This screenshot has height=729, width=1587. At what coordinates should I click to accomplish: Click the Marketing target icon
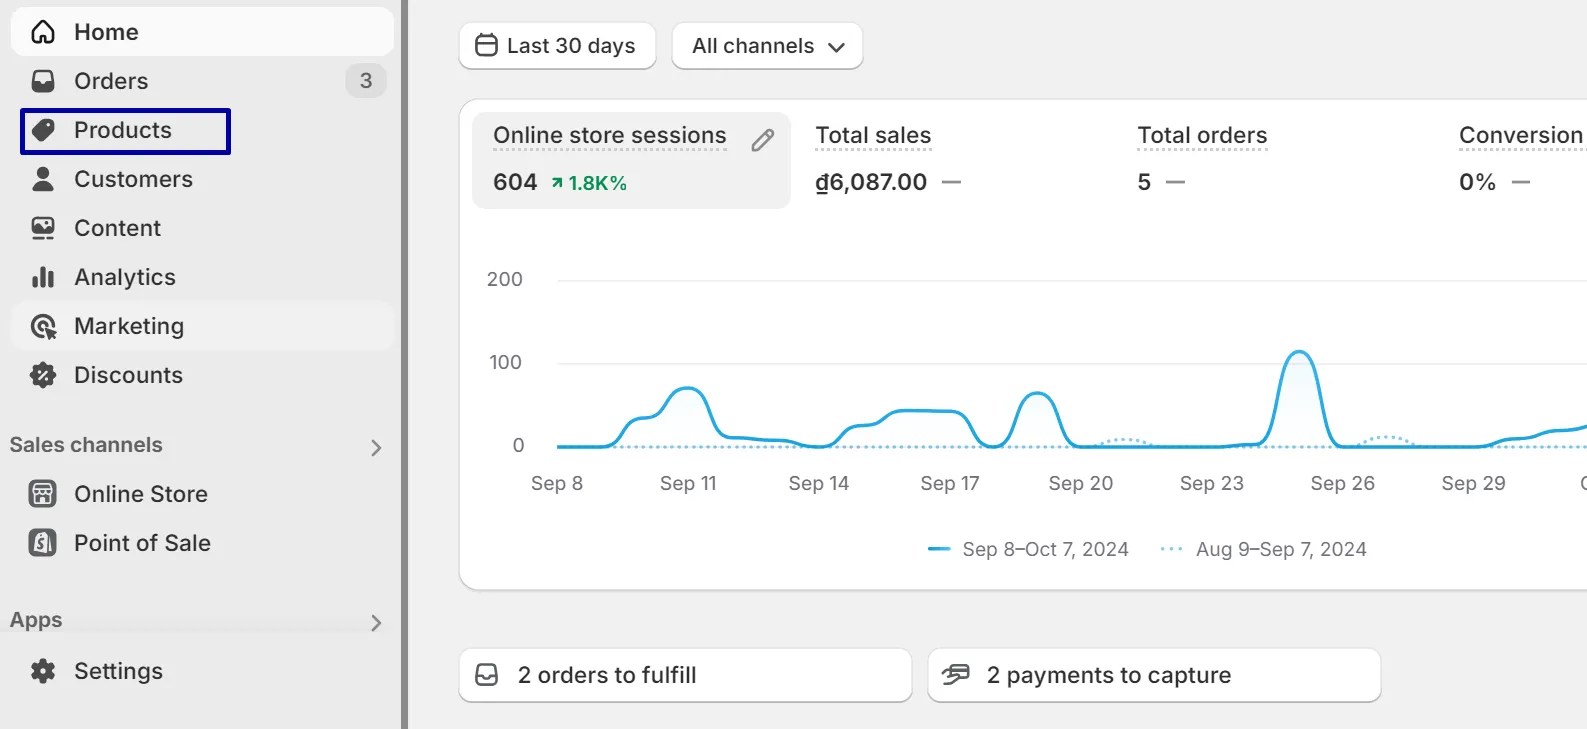(x=43, y=326)
